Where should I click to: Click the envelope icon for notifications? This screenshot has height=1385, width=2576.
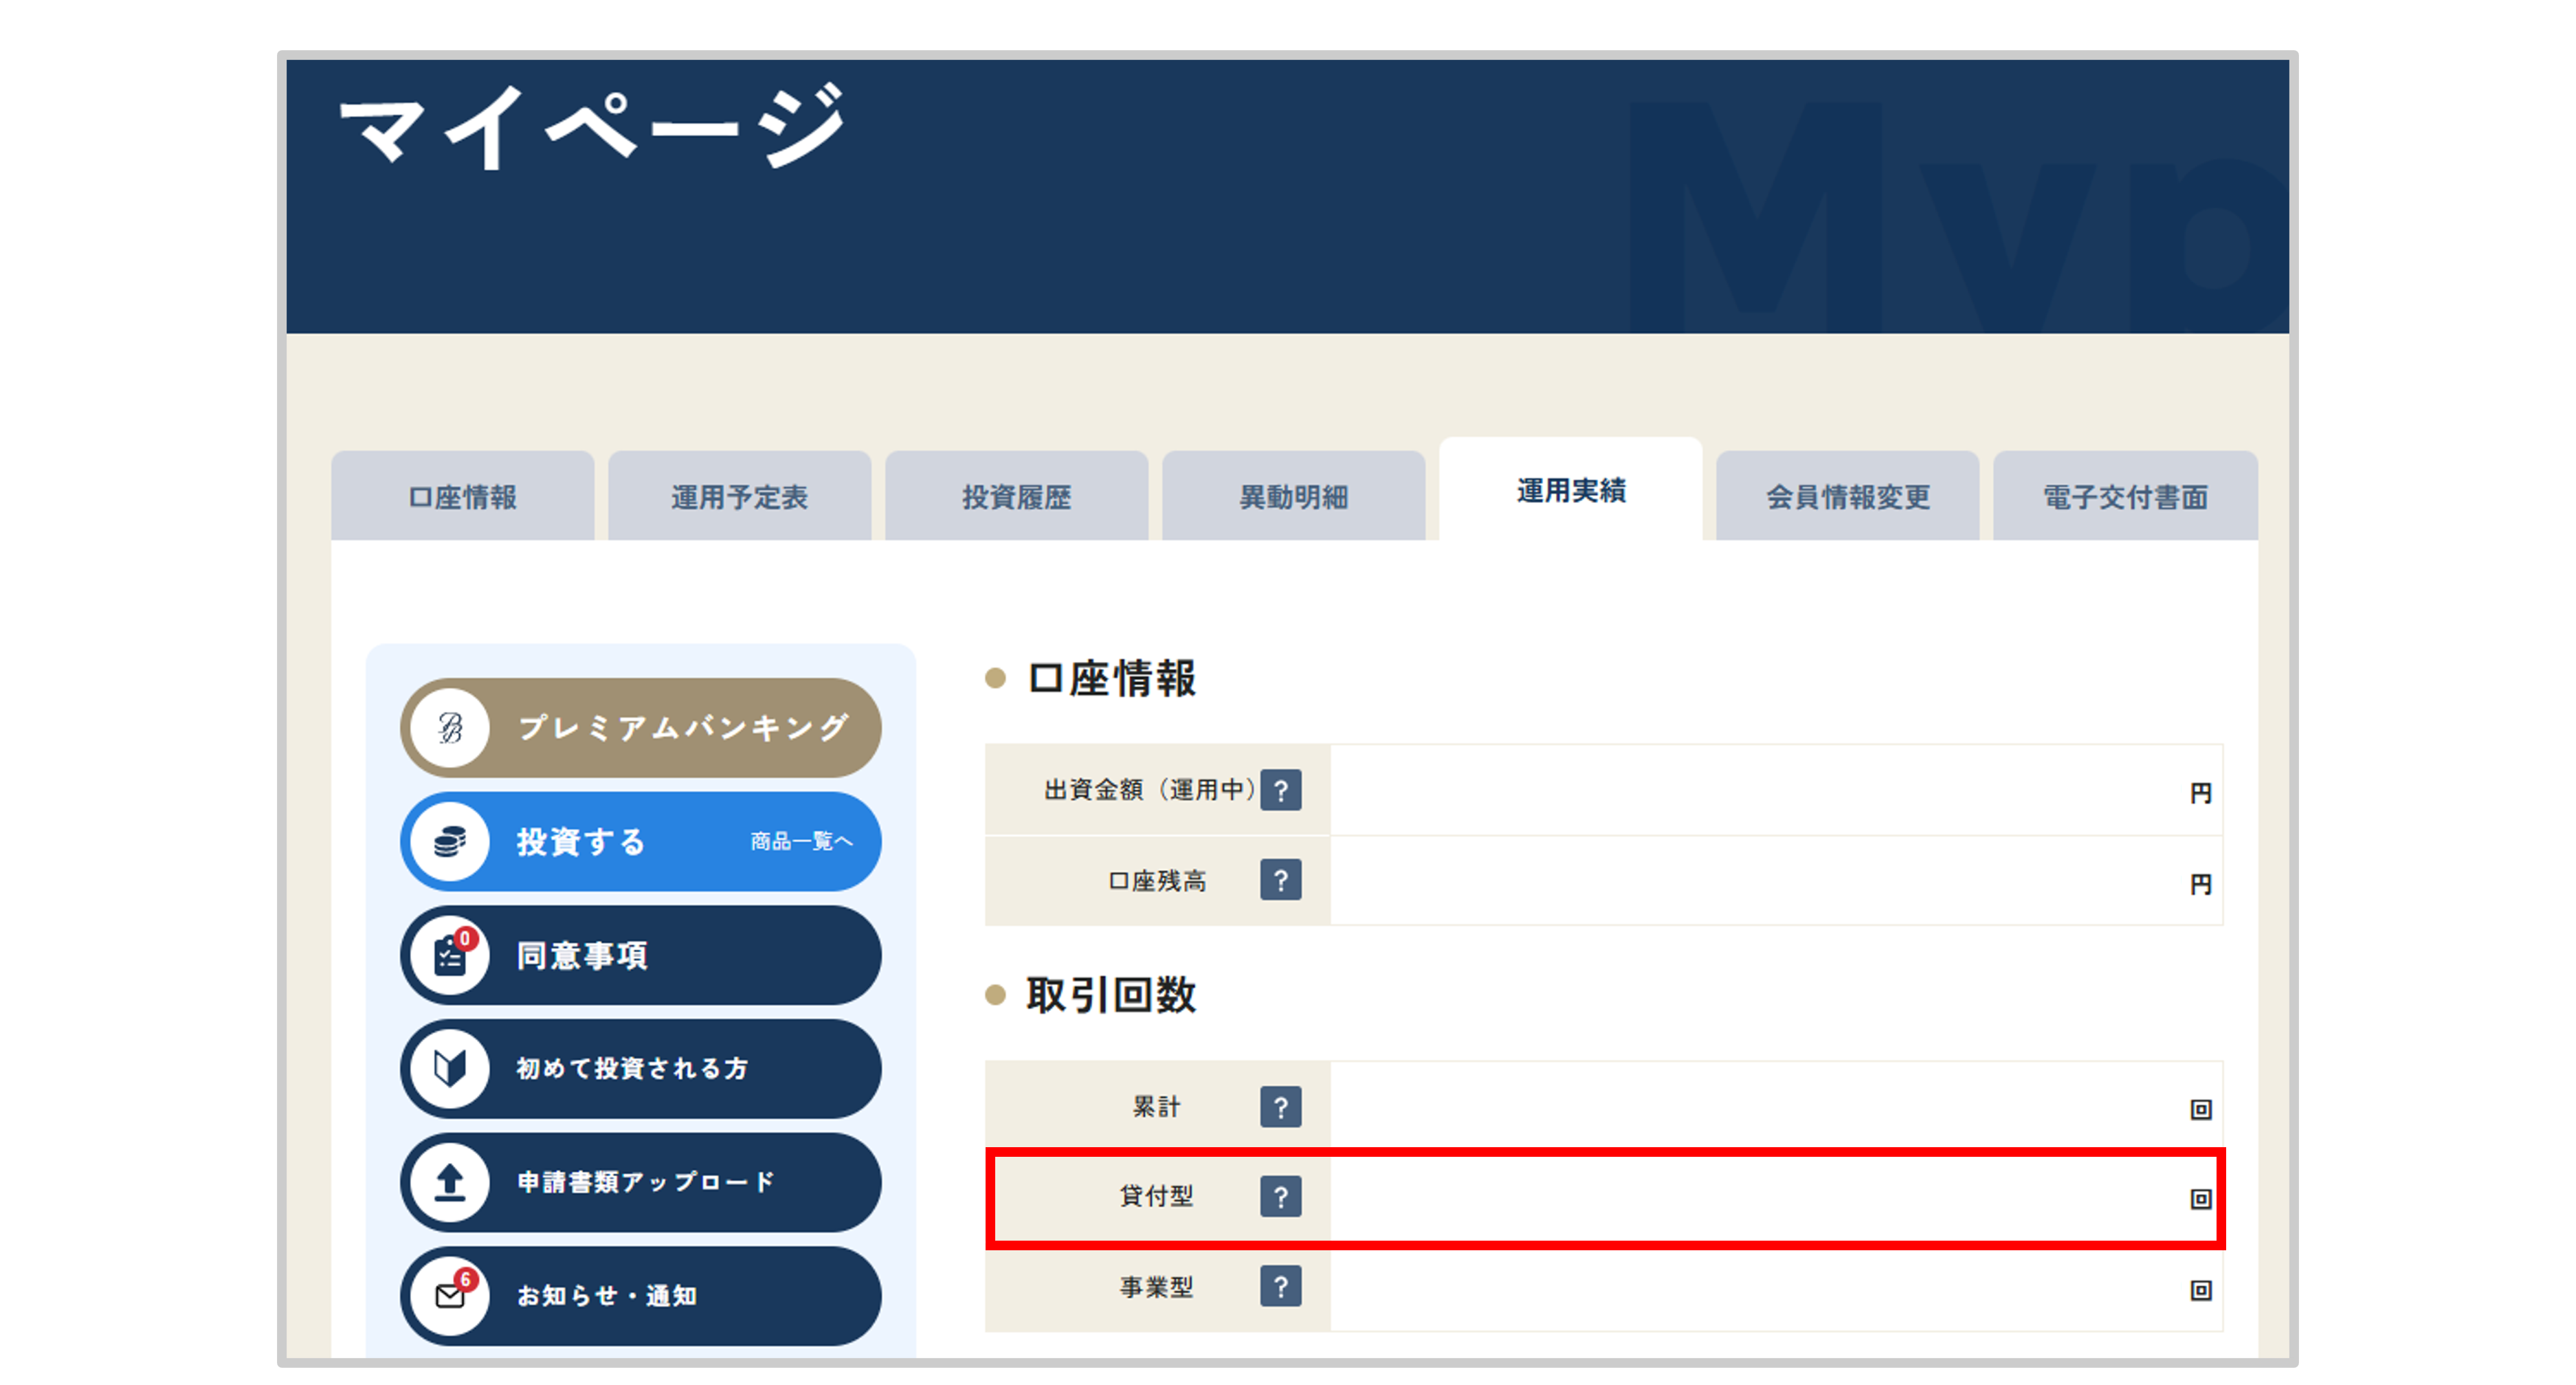click(450, 1297)
